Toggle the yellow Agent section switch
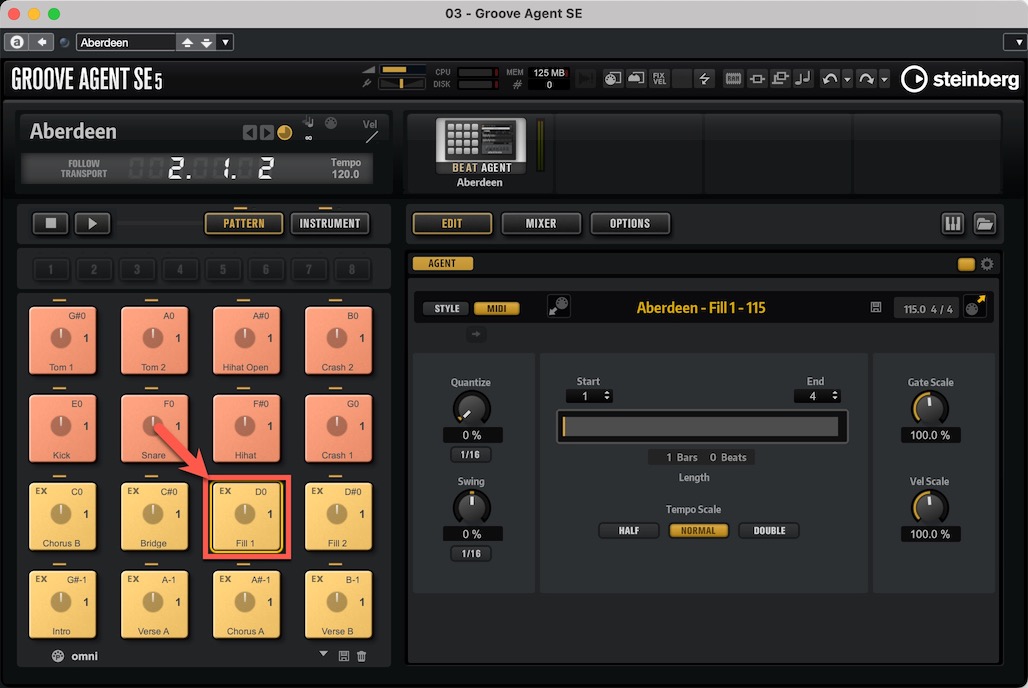 [x=966, y=264]
